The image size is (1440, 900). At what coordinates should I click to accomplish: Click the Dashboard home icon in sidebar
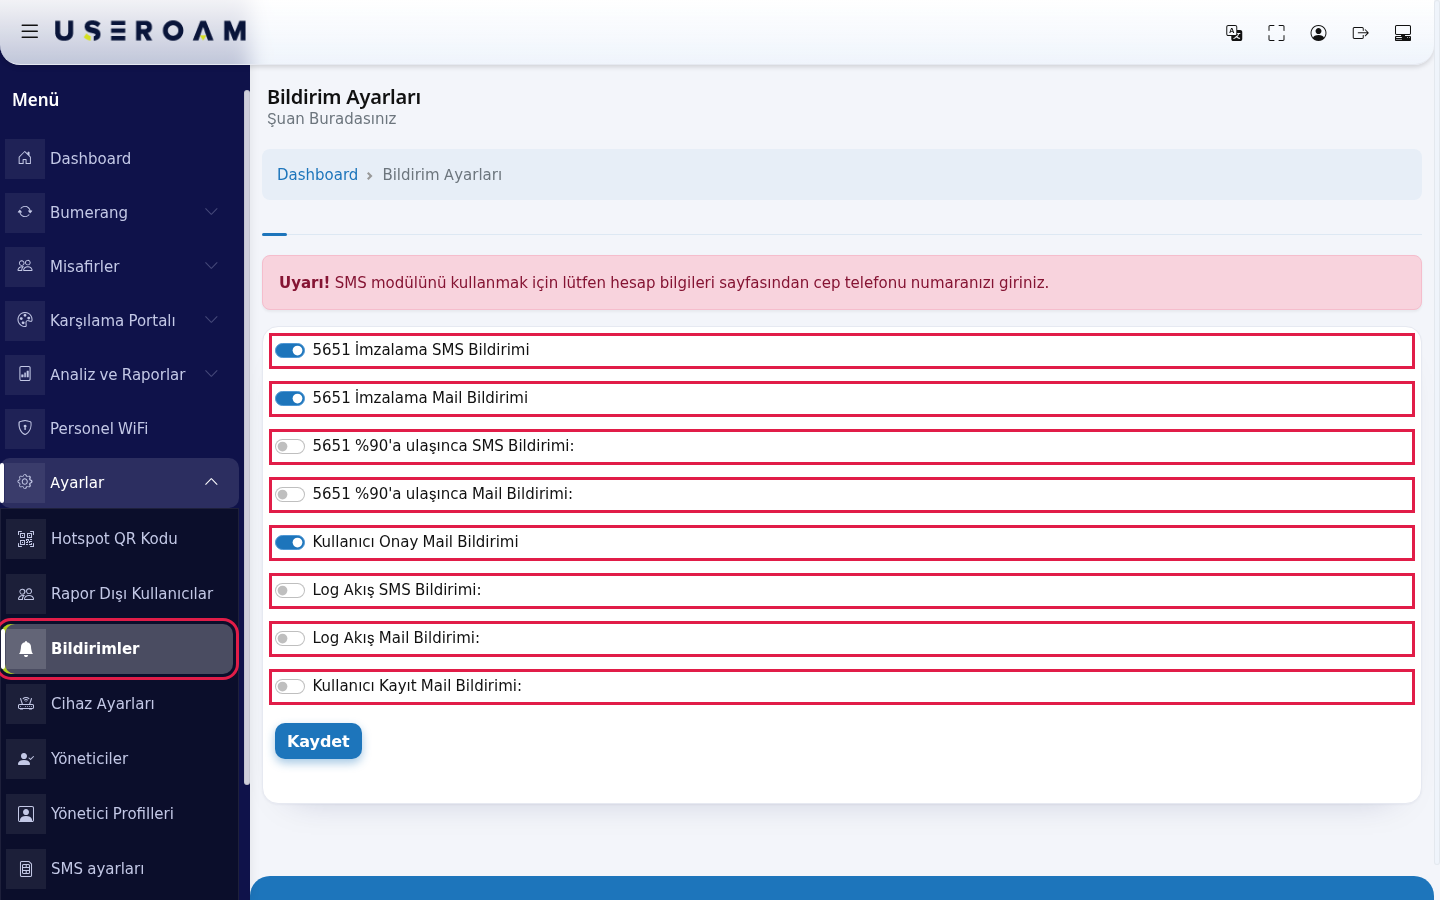tap(25, 158)
